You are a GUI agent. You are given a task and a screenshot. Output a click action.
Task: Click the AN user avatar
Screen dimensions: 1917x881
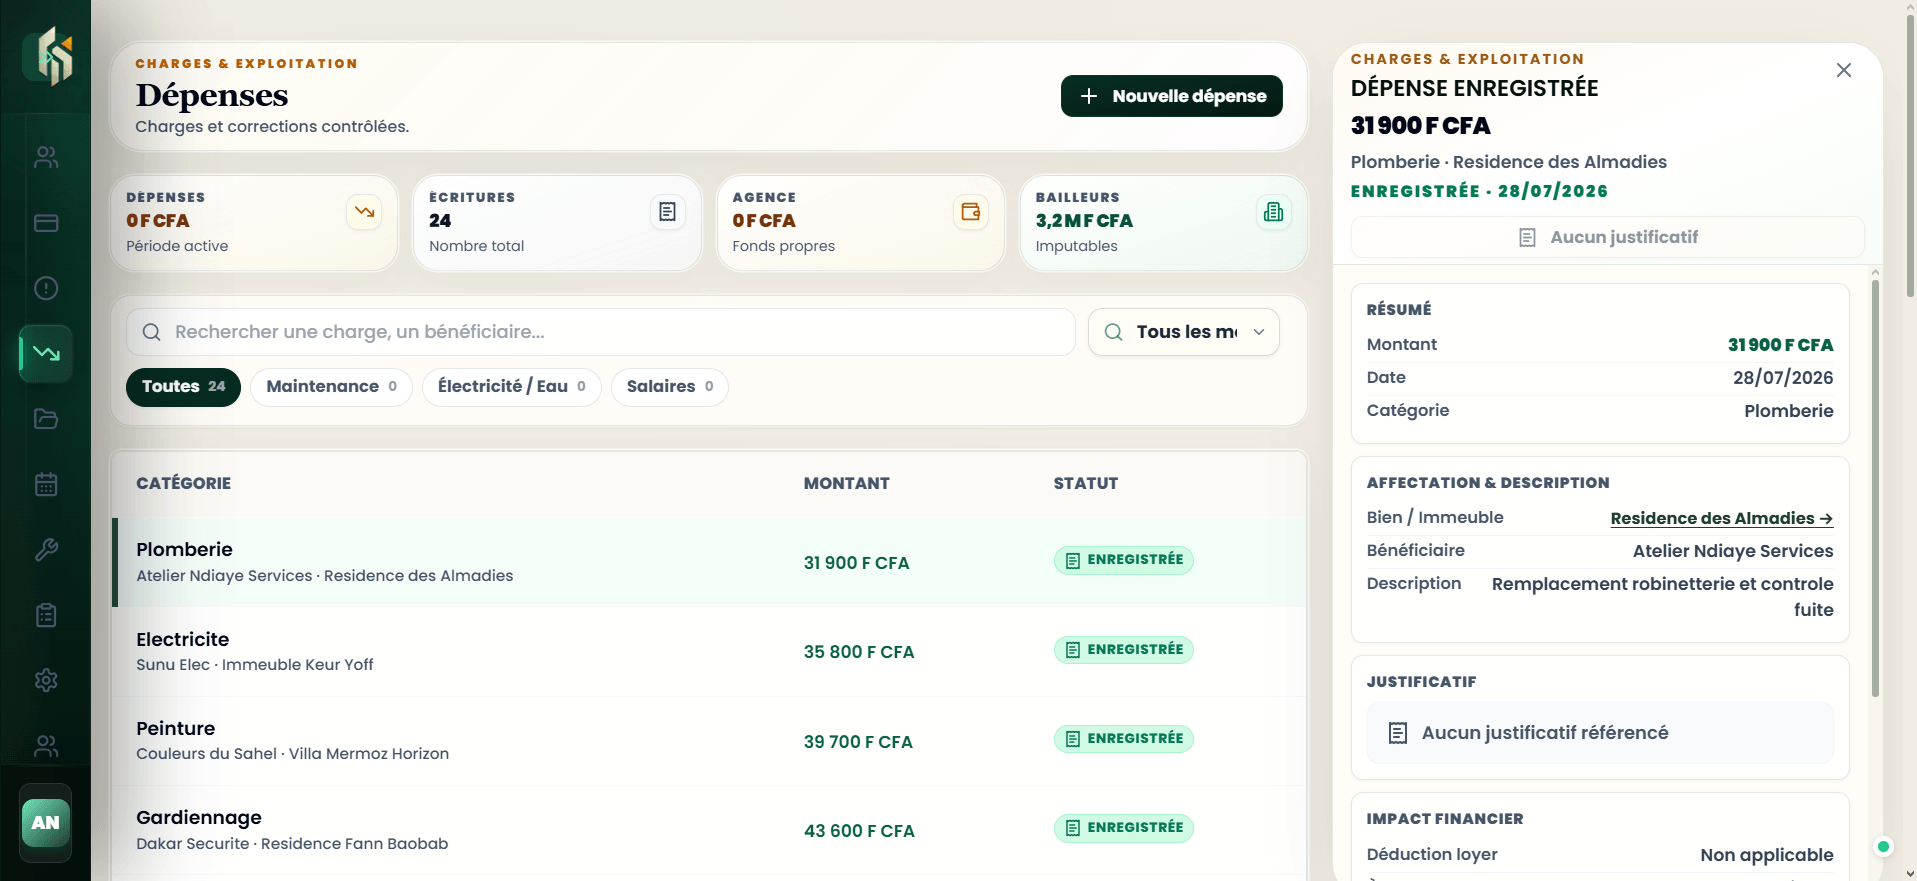coord(46,822)
